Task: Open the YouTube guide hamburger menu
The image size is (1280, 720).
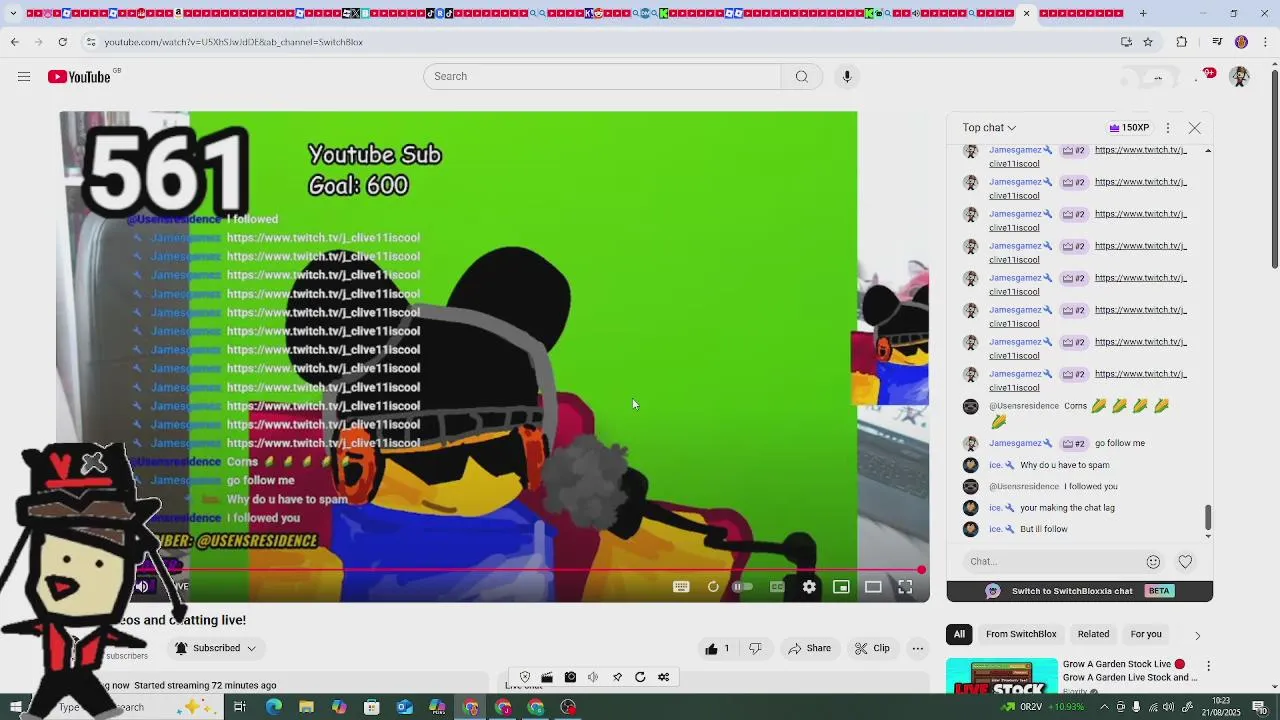Action: 24,77
